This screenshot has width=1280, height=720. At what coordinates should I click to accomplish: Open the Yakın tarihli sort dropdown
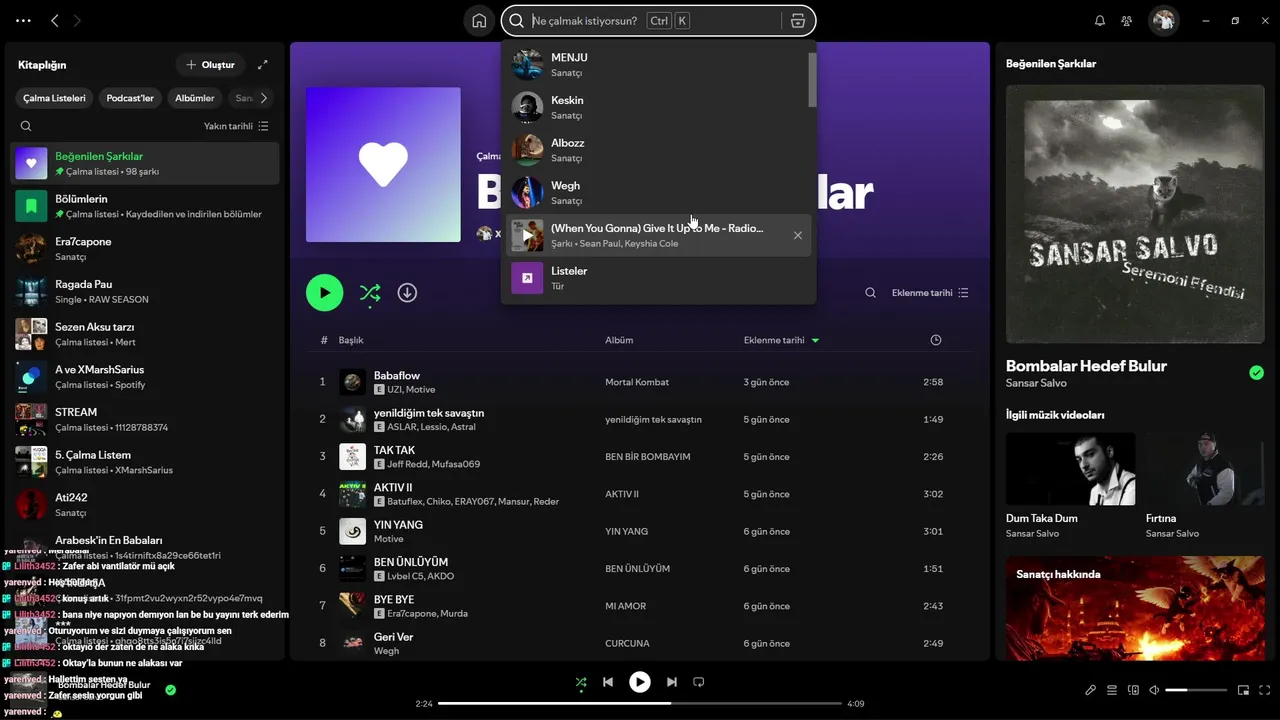point(236,126)
